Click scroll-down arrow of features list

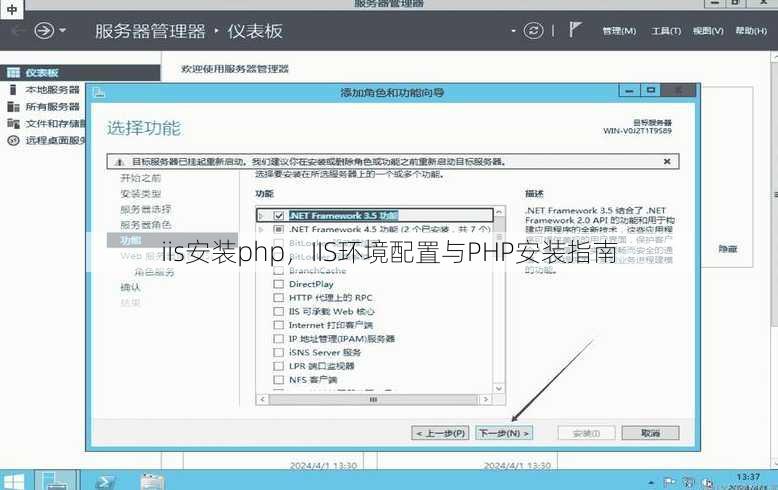pos(499,388)
